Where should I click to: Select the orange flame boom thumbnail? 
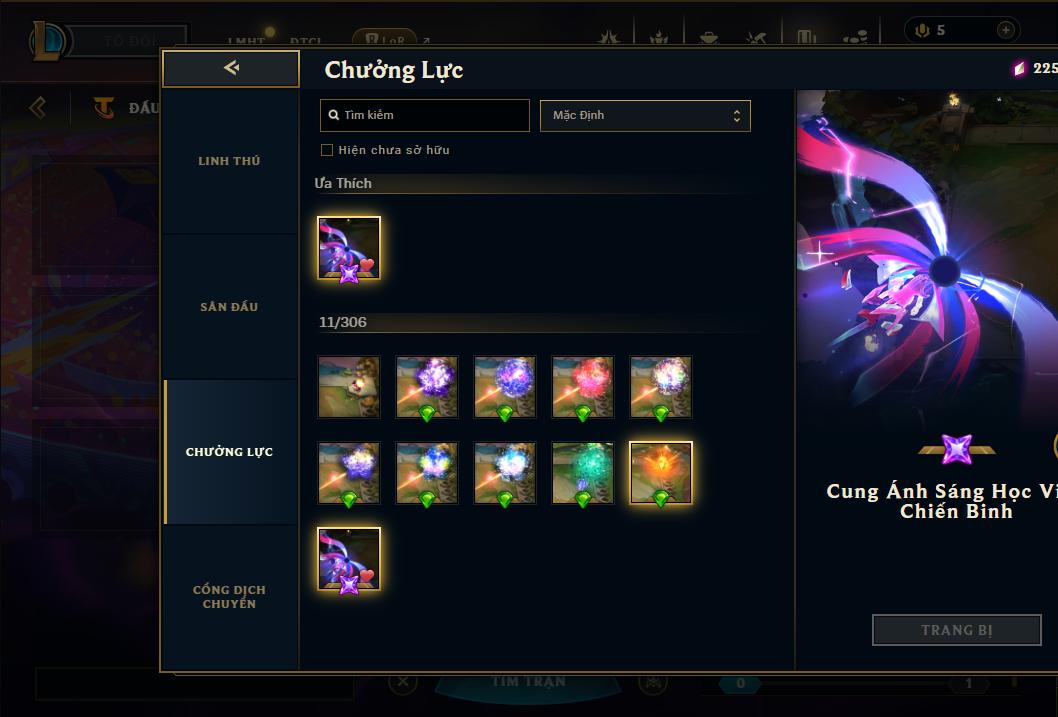[661, 473]
